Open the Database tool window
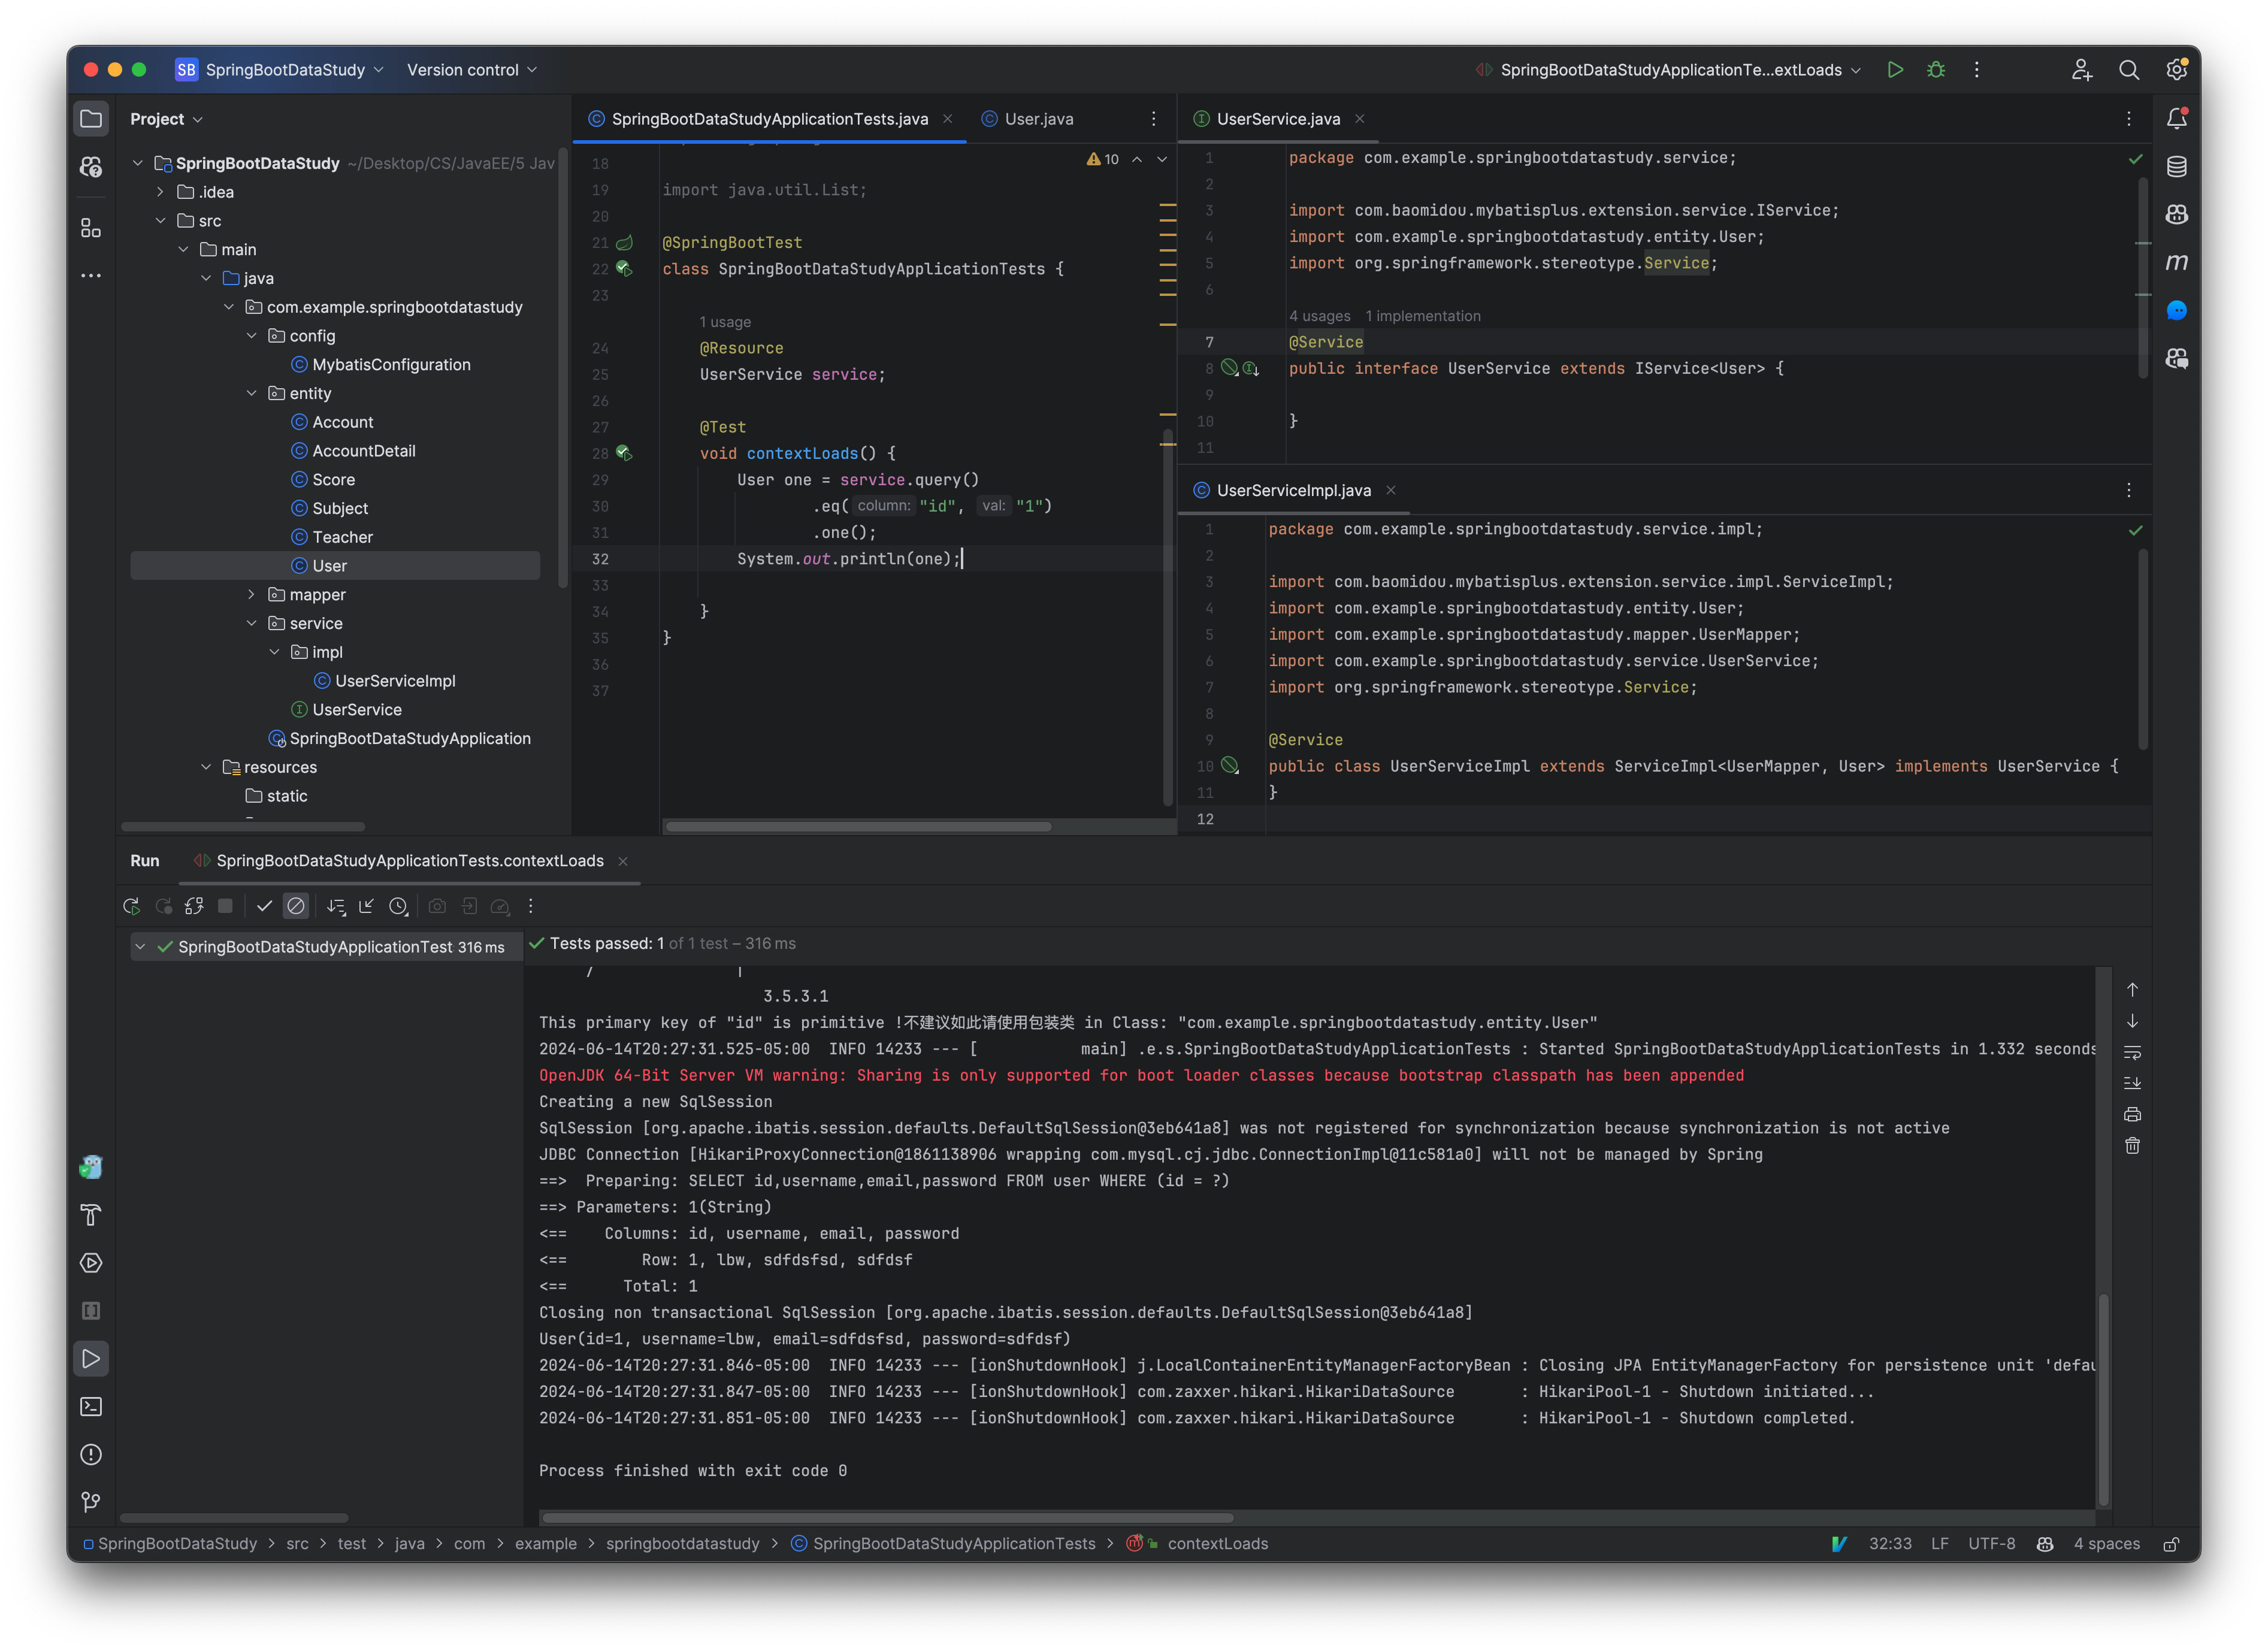Screen dimensions: 2268x1651 pos(2177,166)
